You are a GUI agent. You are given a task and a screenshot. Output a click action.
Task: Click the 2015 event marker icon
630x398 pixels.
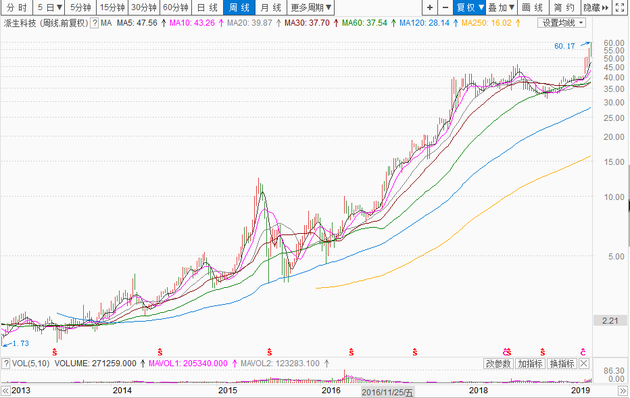pyautogui.click(x=270, y=352)
